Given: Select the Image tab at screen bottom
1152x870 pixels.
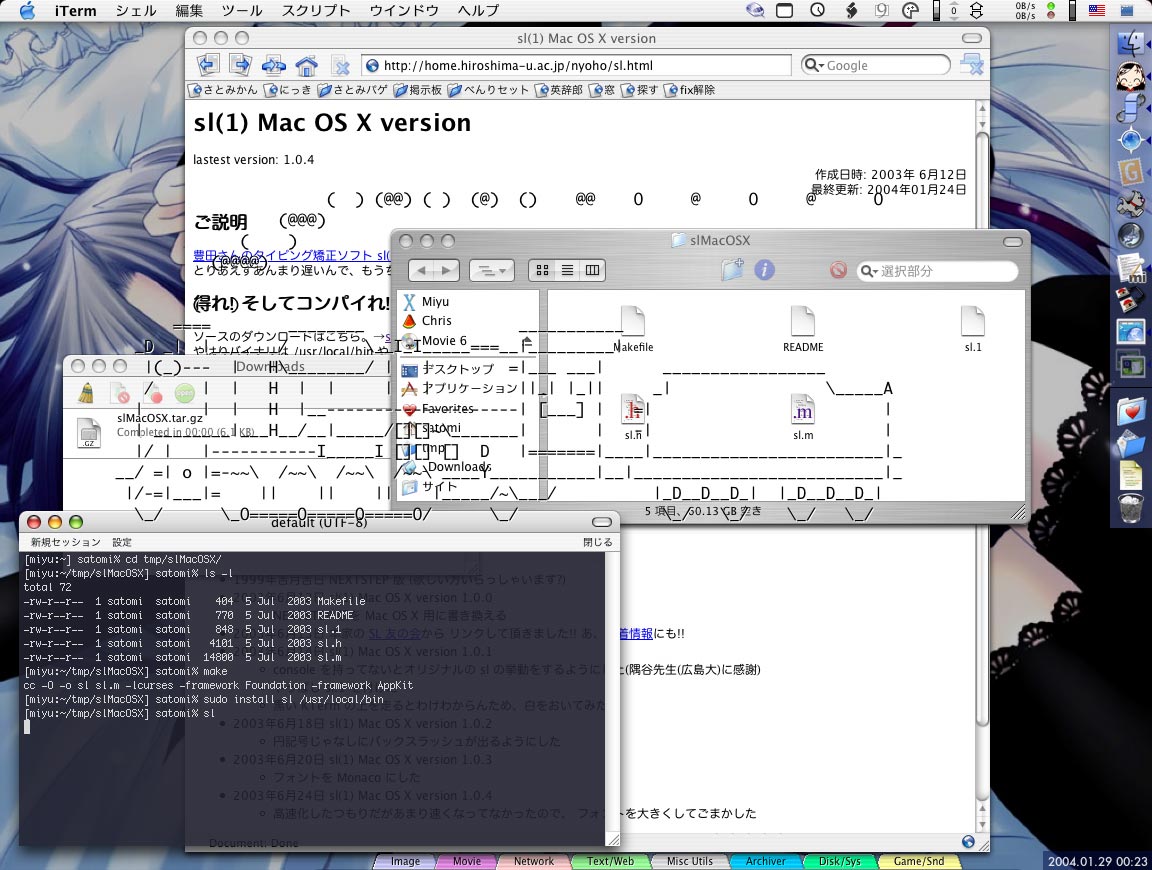Looking at the screenshot, I should pos(405,861).
